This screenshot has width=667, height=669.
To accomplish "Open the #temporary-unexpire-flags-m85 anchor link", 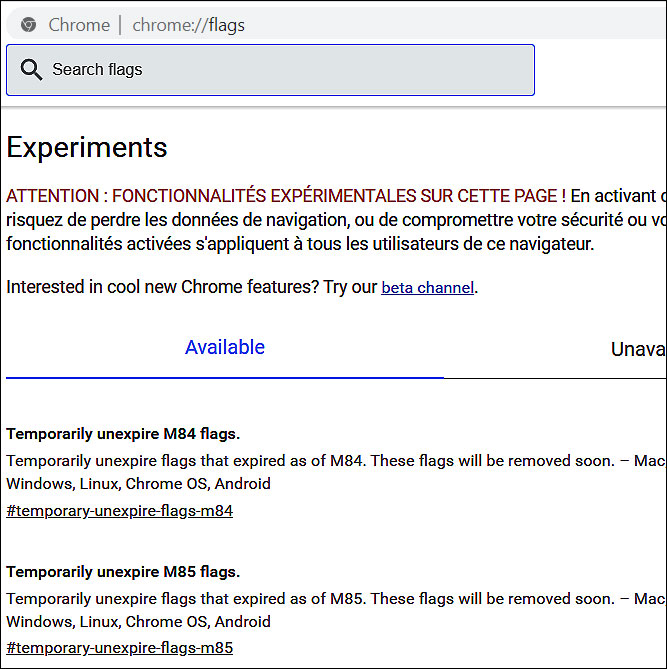I will click(119, 648).
